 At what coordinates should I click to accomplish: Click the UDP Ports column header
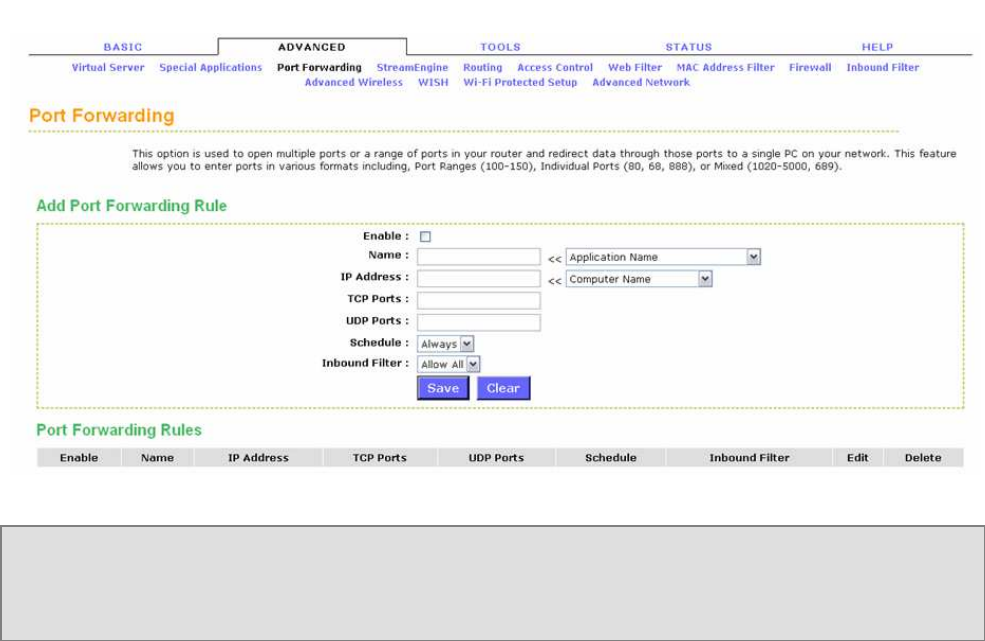click(496, 457)
